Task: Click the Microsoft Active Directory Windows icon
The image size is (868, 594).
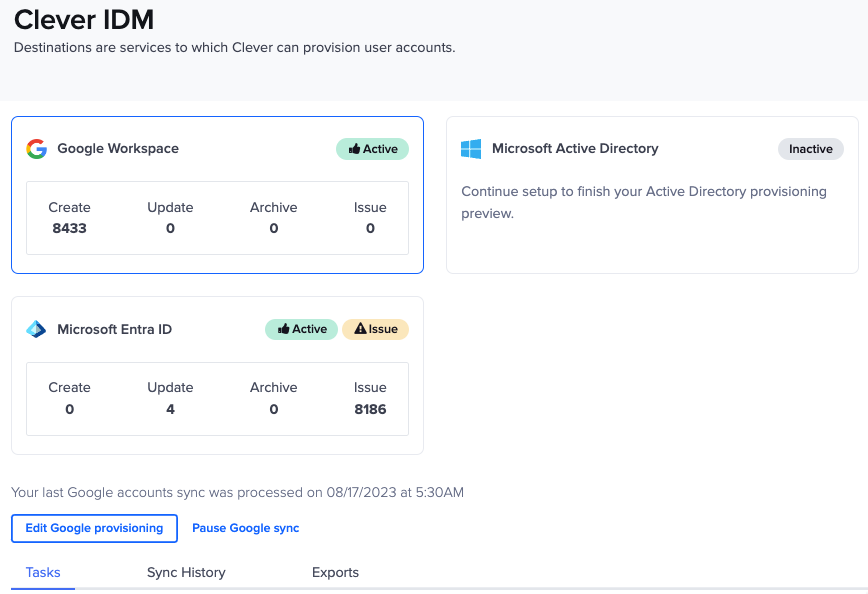Action: coord(470,148)
